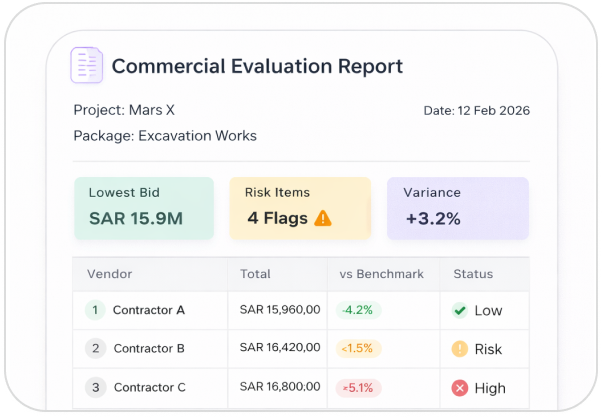Click the Status column header
This screenshot has width=602, height=418.
click(473, 273)
